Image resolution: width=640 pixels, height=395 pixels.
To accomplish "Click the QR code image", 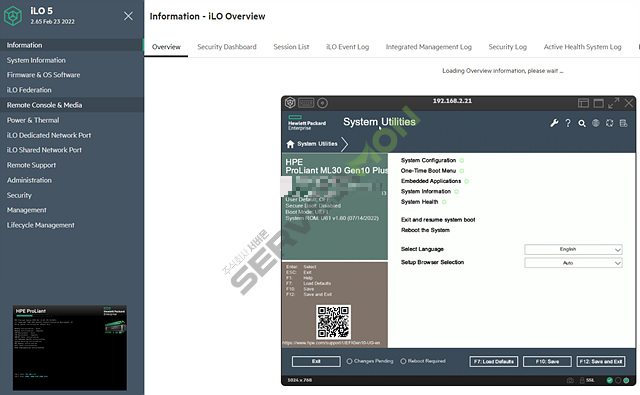I will pyautogui.click(x=333, y=322).
